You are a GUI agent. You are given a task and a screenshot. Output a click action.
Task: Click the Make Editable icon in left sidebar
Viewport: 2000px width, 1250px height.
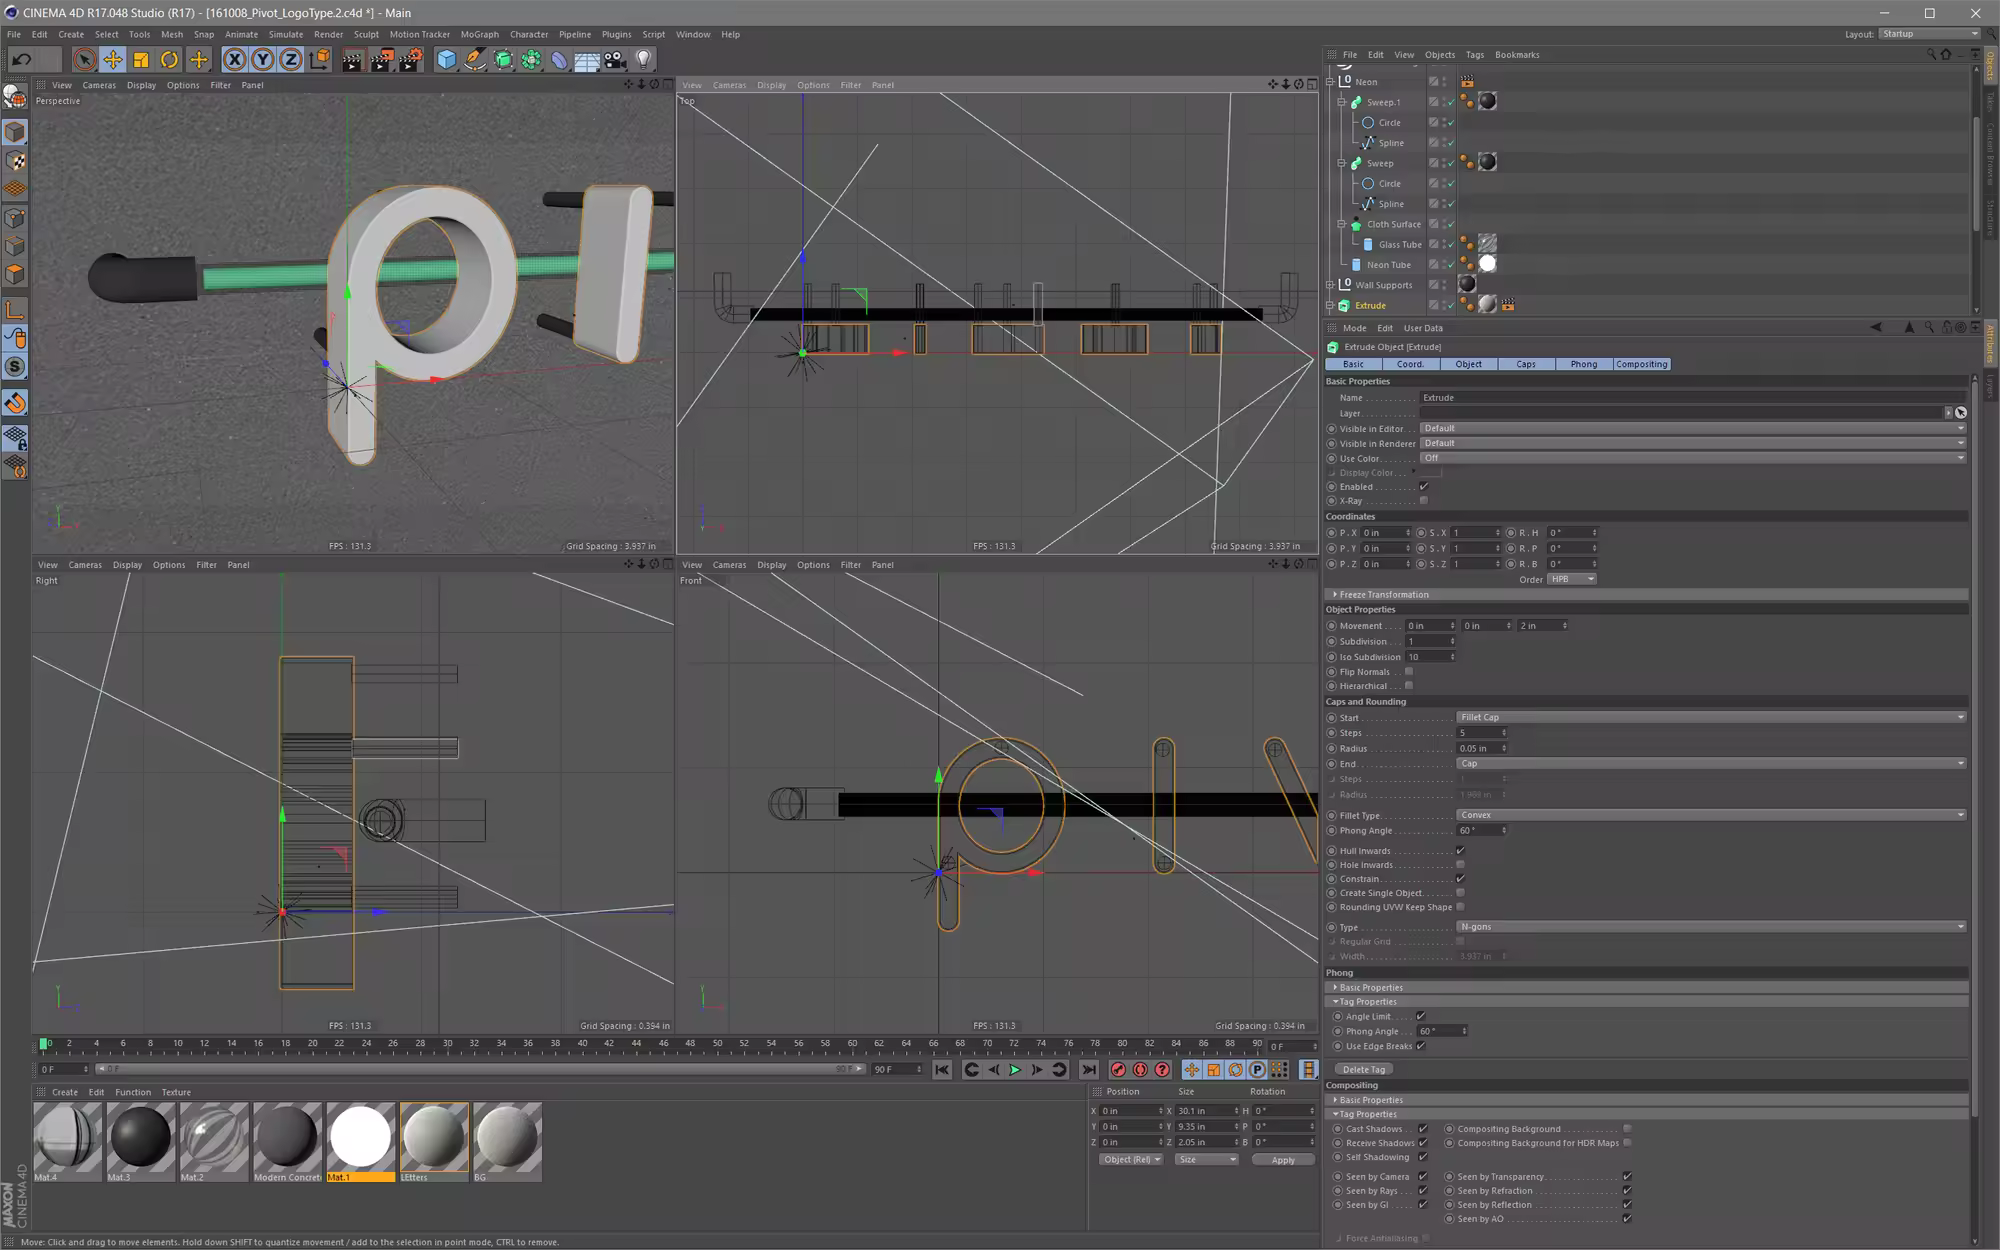click(15, 96)
